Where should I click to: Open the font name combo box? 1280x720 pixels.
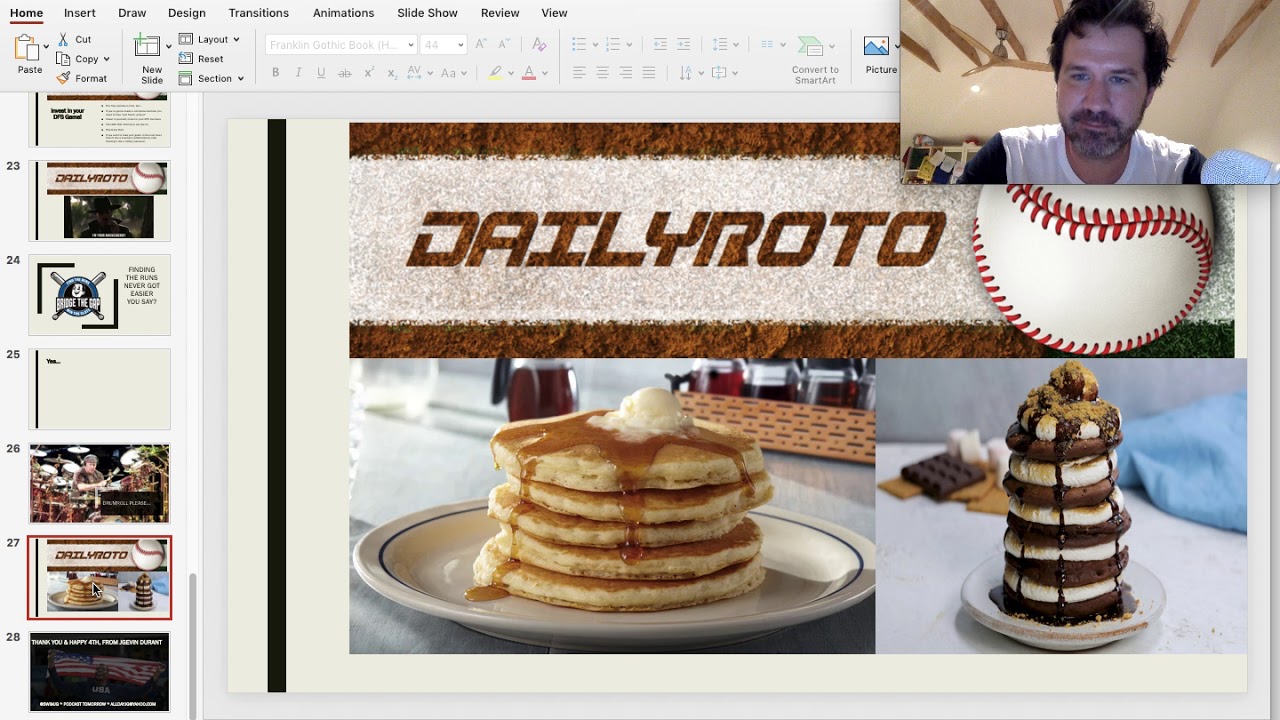(341, 44)
